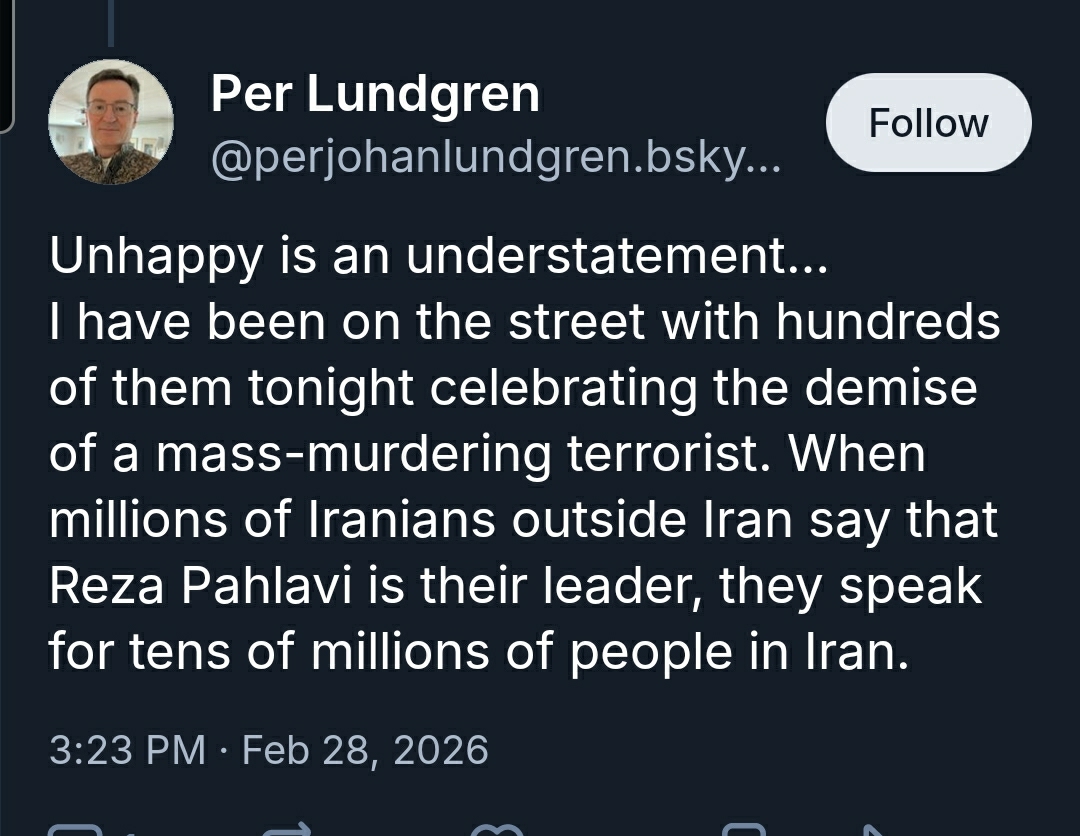Click the Feb 28, 2026 date

click(x=365, y=749)
